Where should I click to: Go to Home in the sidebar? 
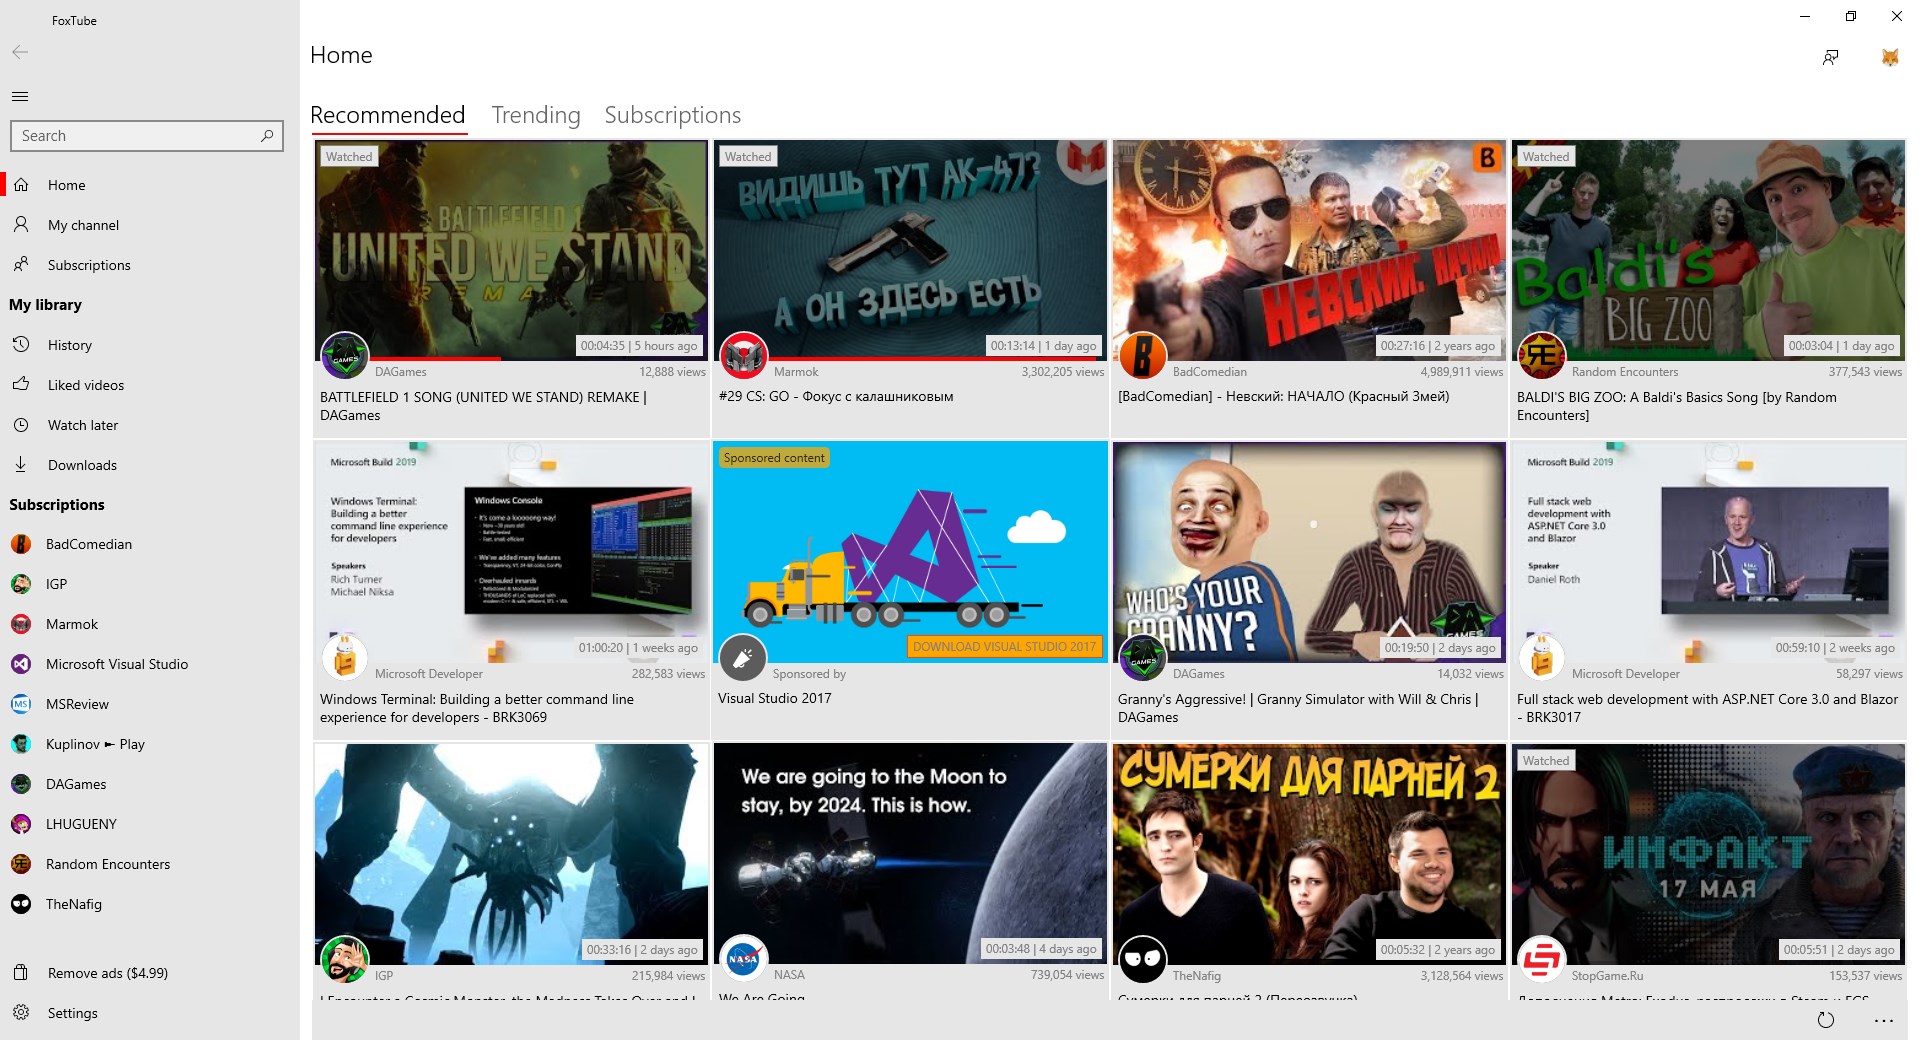(150, 185)
